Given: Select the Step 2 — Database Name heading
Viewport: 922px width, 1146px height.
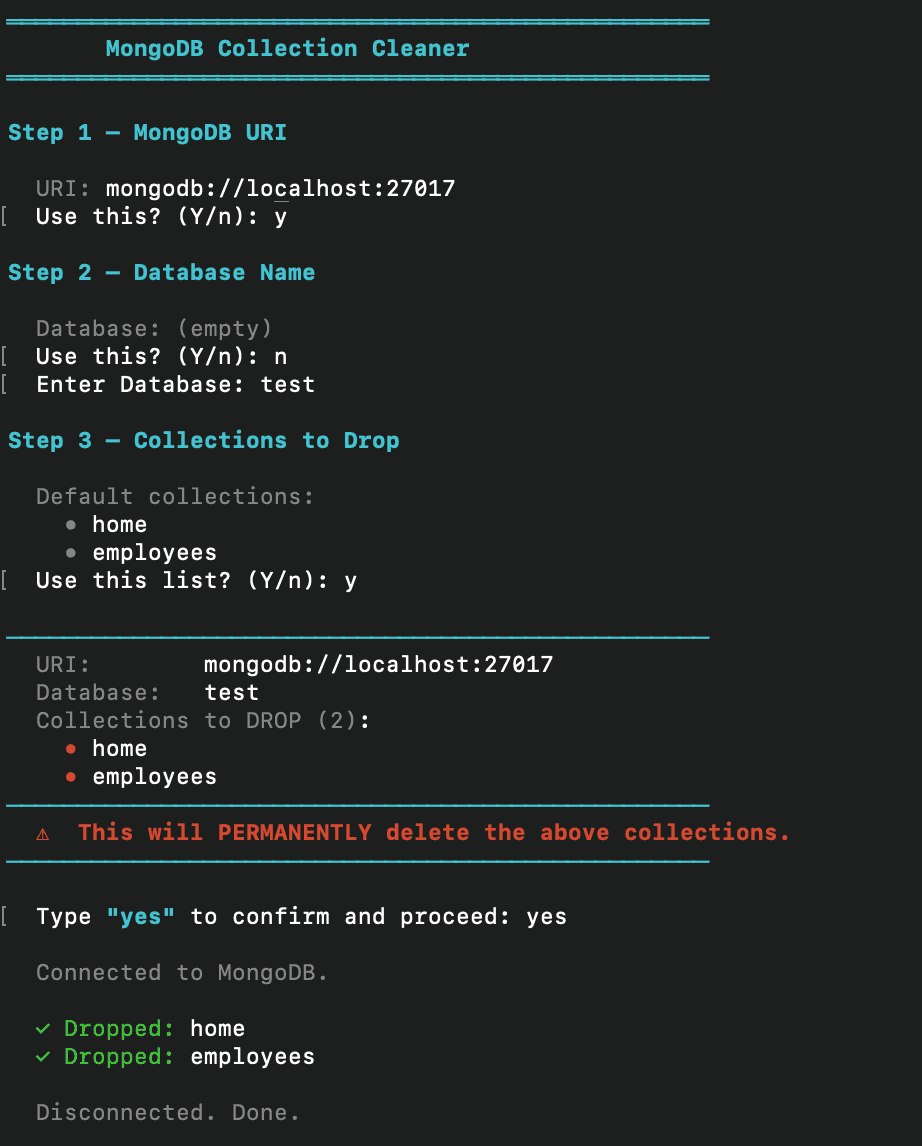Looking at the screenshot, I should (x=161, y=273).
